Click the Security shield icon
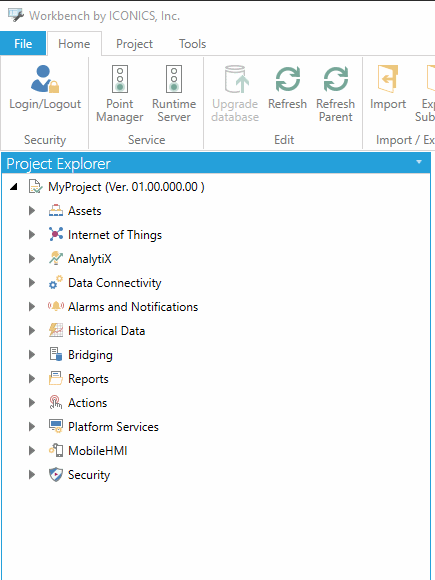Viewport: 435px width, 580px height. (56, 475)
